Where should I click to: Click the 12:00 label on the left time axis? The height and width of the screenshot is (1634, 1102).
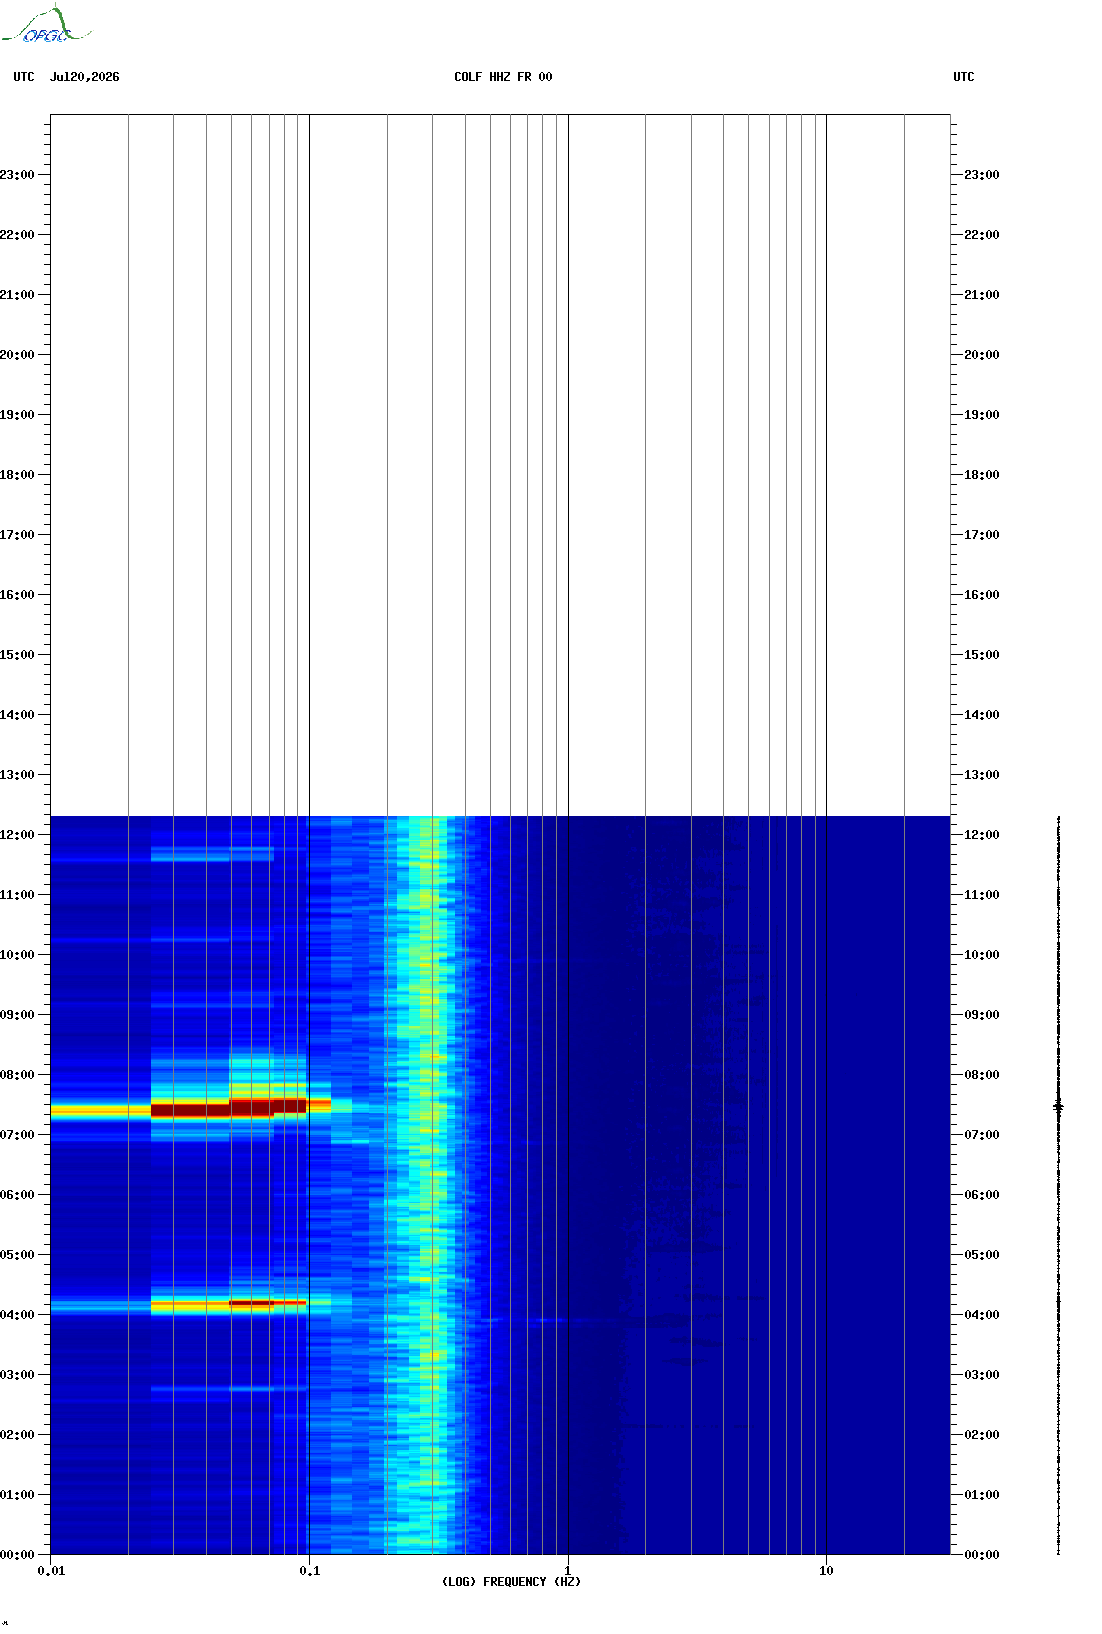[17, 835]
